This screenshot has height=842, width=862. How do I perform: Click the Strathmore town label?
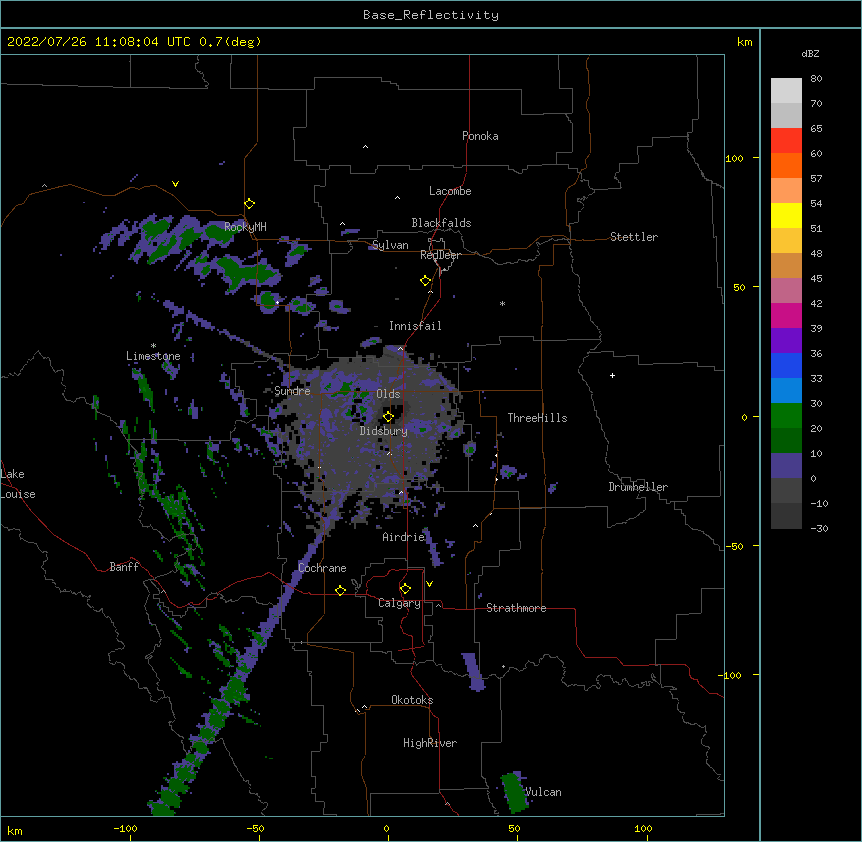(516, 608)
